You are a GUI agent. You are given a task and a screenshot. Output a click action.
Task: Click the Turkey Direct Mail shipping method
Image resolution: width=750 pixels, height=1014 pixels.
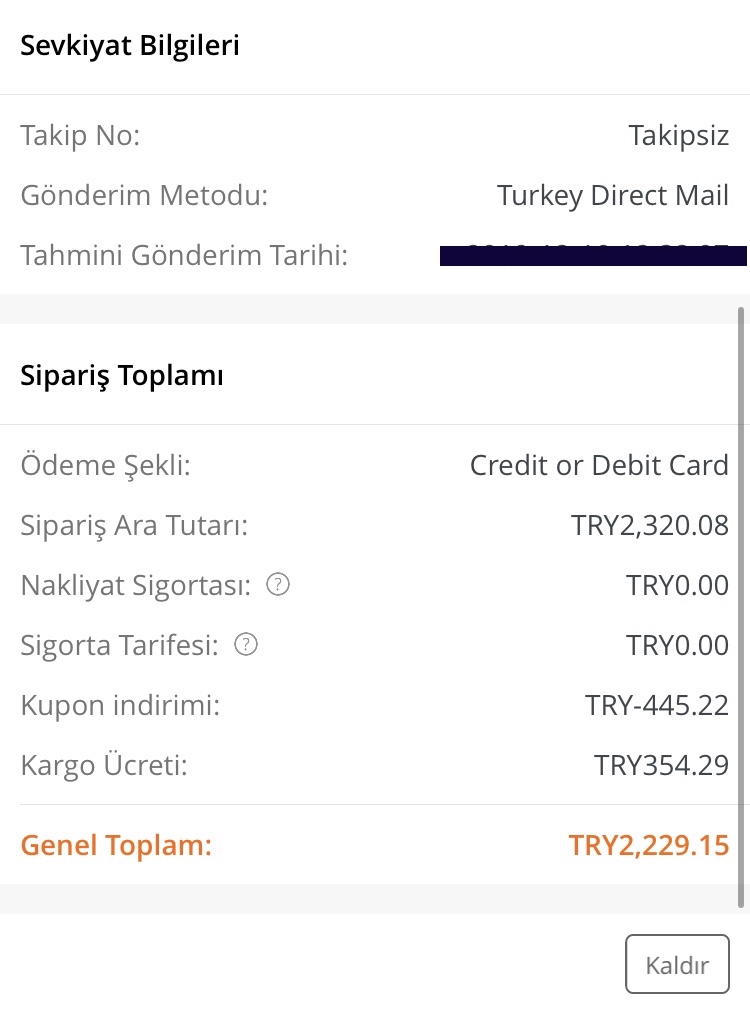(x=613, y=195)
